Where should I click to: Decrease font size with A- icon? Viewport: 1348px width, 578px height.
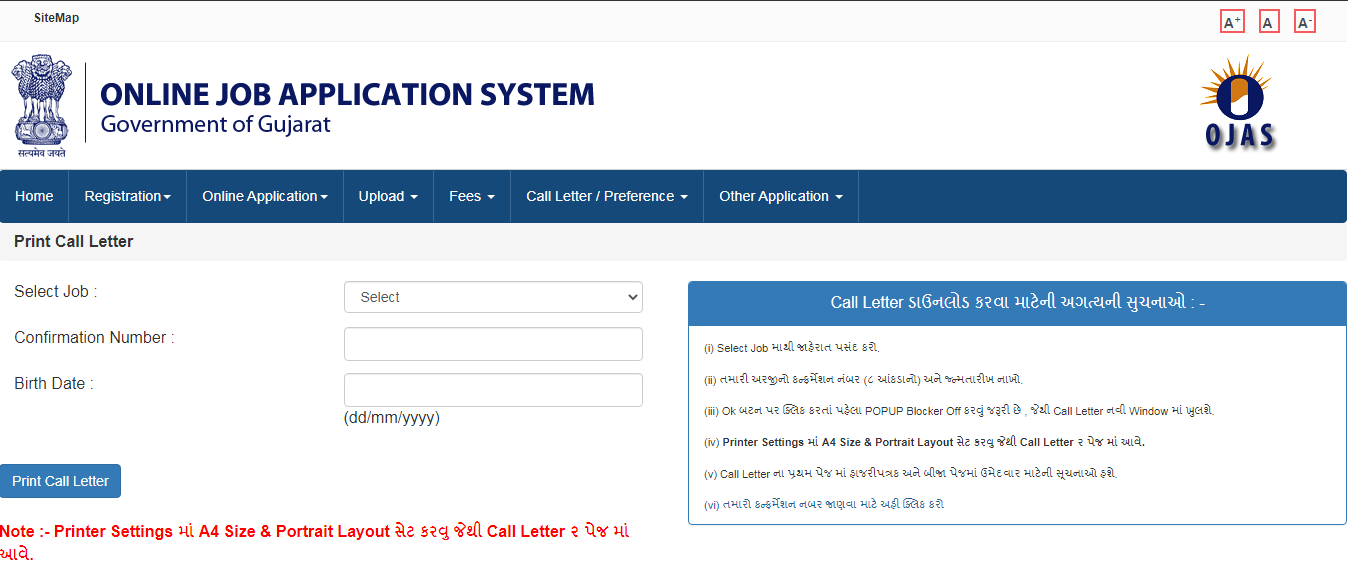point(1304,22)
